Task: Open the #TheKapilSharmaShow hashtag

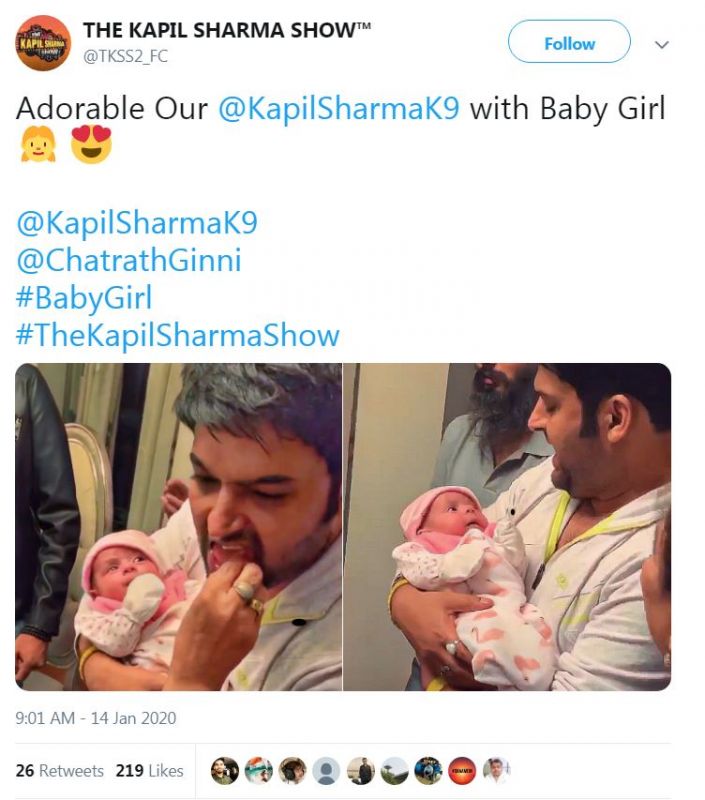Action: [178, 335]
